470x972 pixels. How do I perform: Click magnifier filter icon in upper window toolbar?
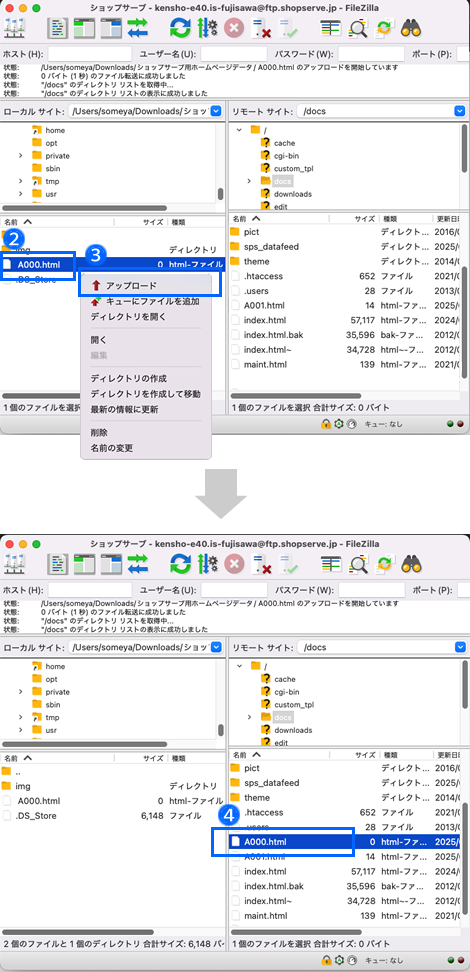click(358, 27)
